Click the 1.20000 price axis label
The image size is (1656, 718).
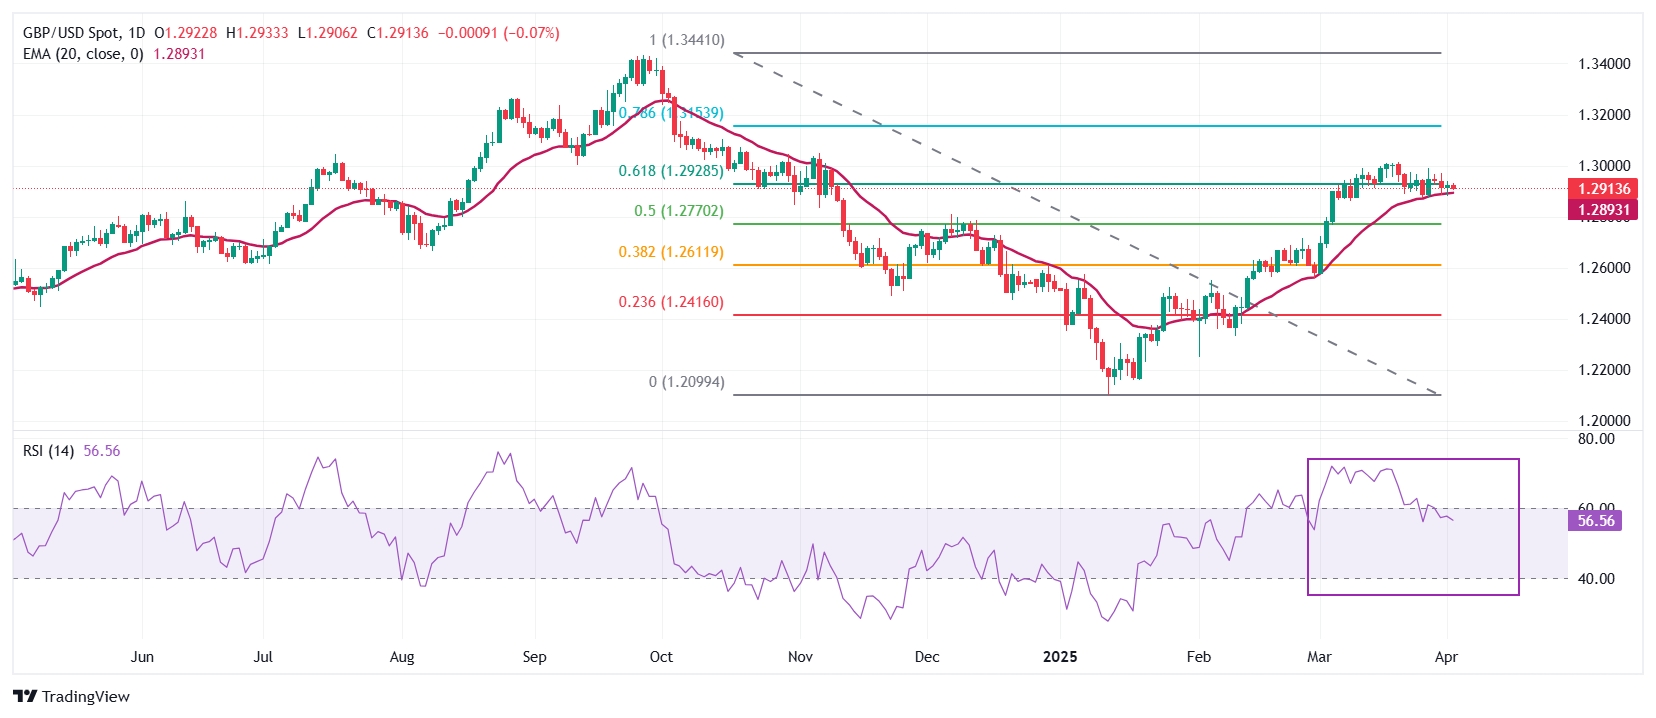click(1603, 421)
